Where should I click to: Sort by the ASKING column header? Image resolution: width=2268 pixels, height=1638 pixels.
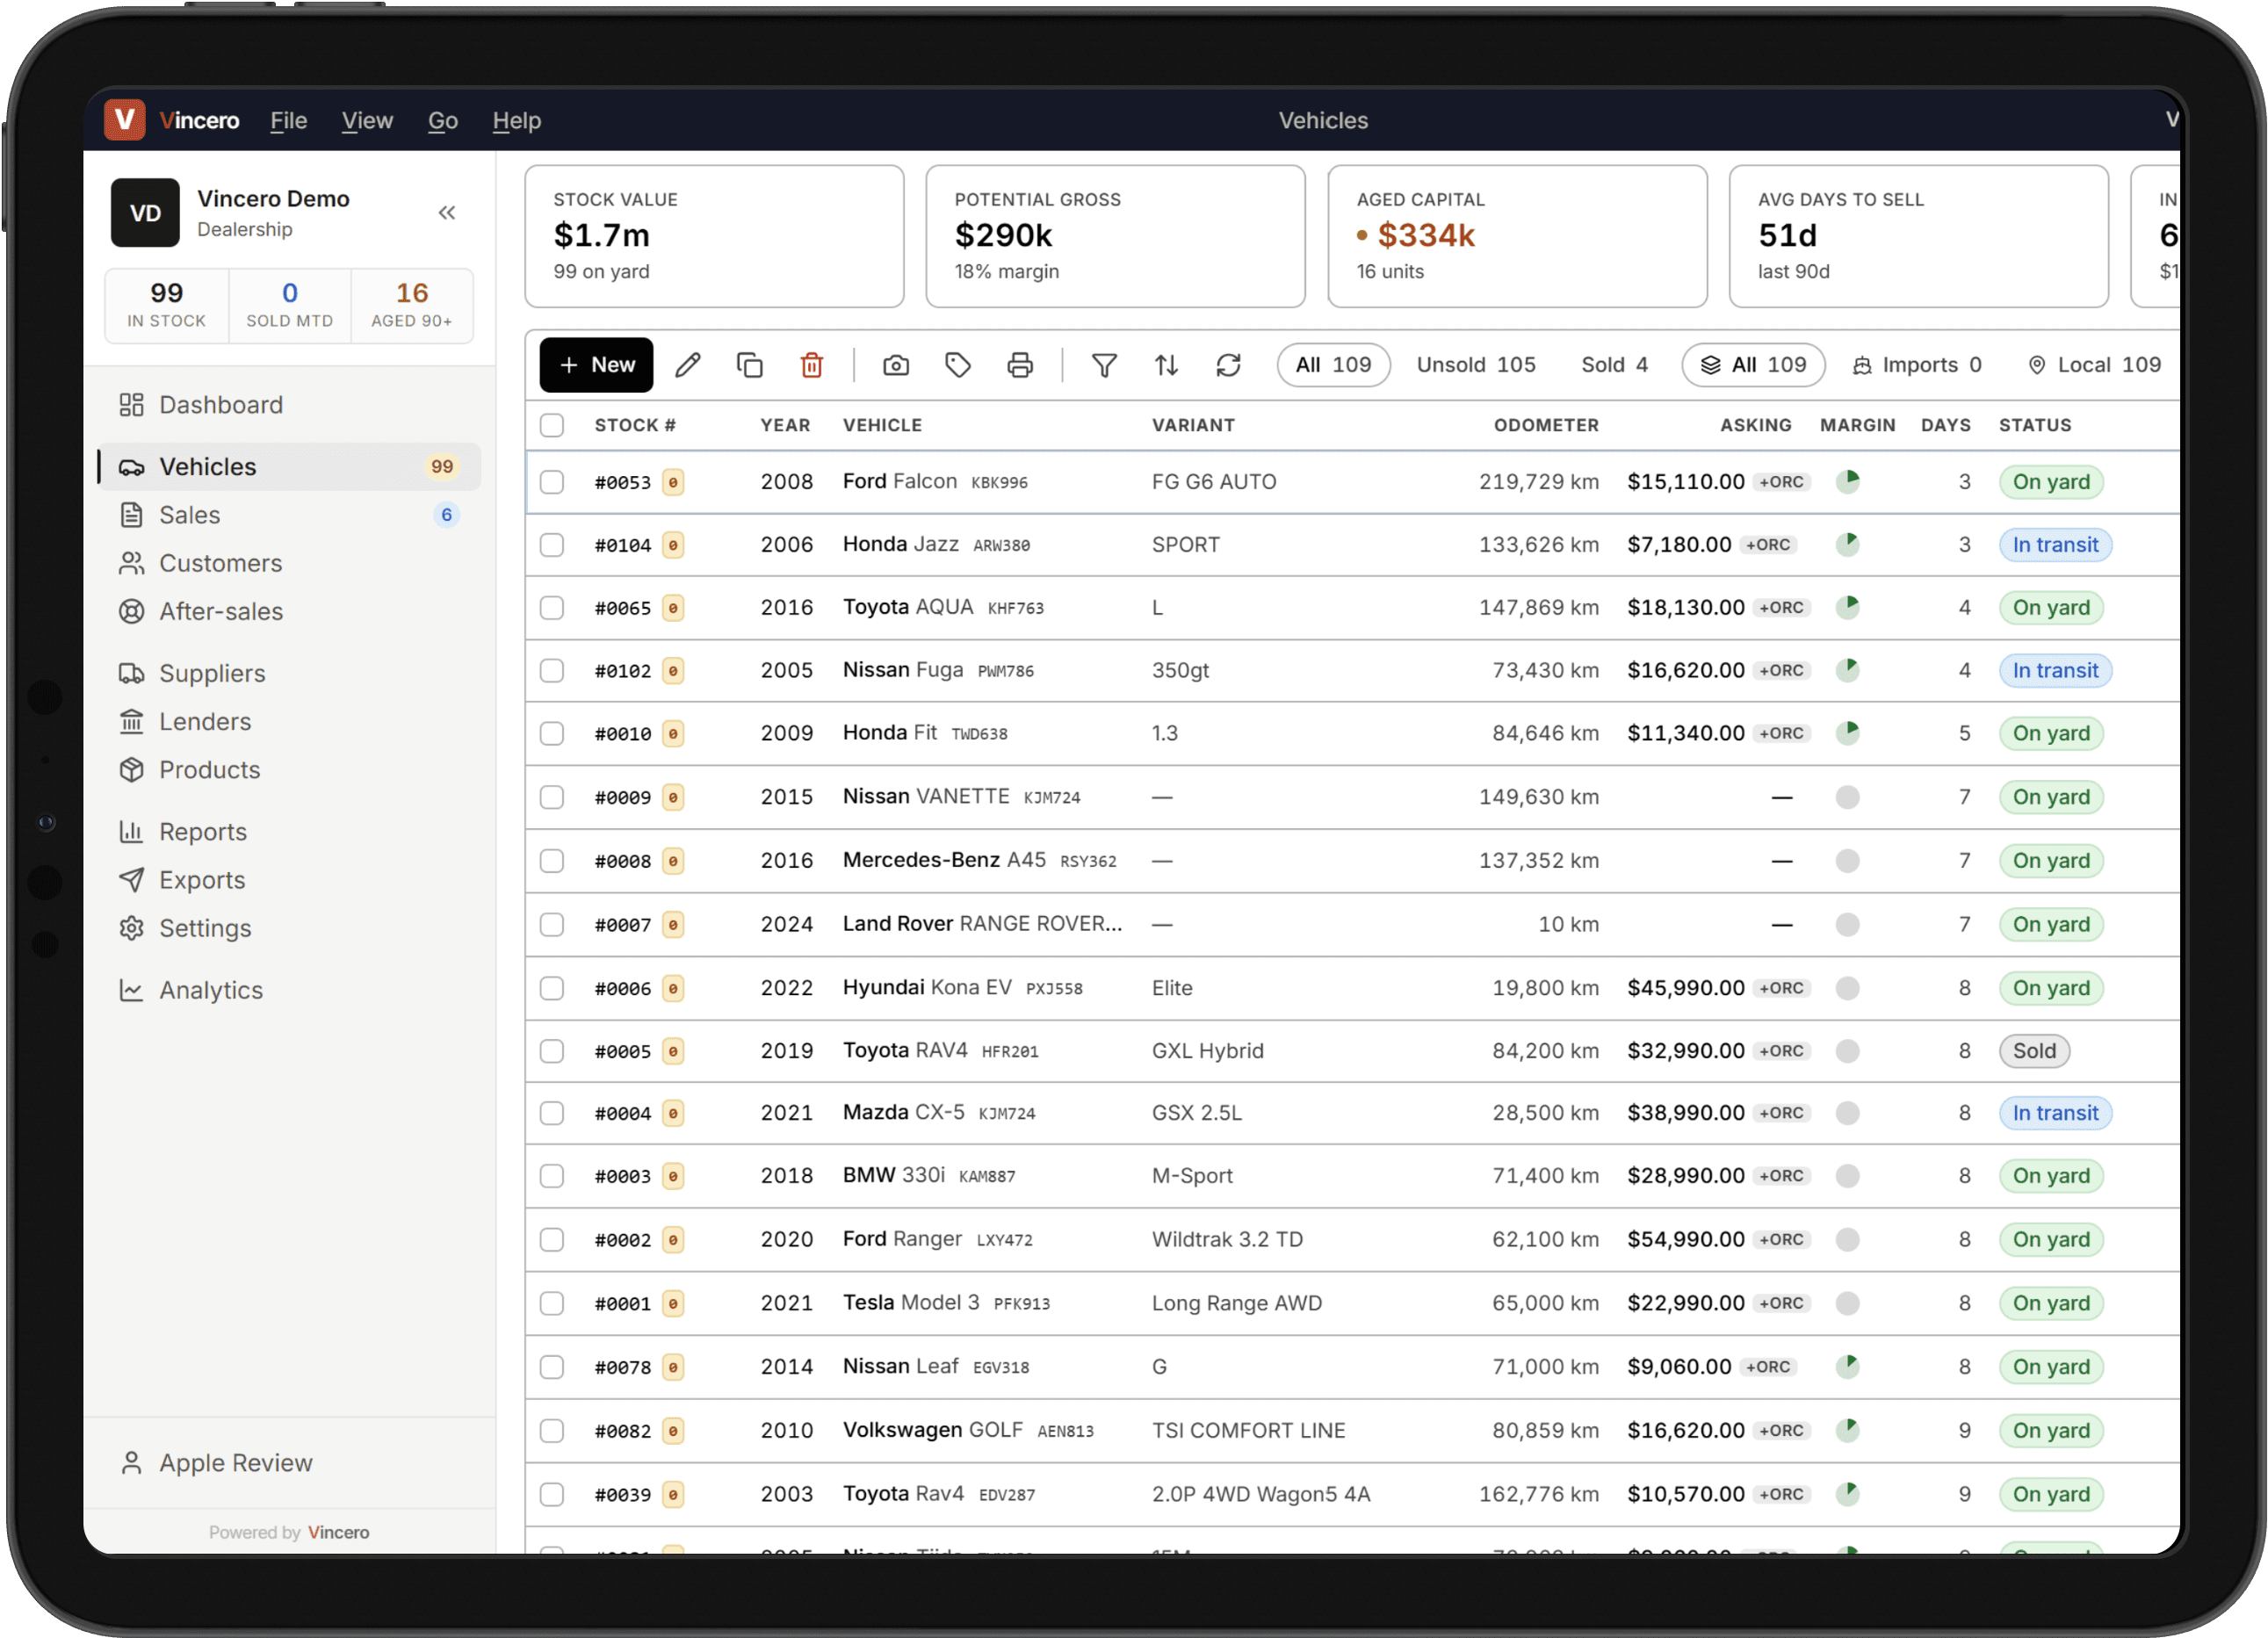click(1755, 425)
